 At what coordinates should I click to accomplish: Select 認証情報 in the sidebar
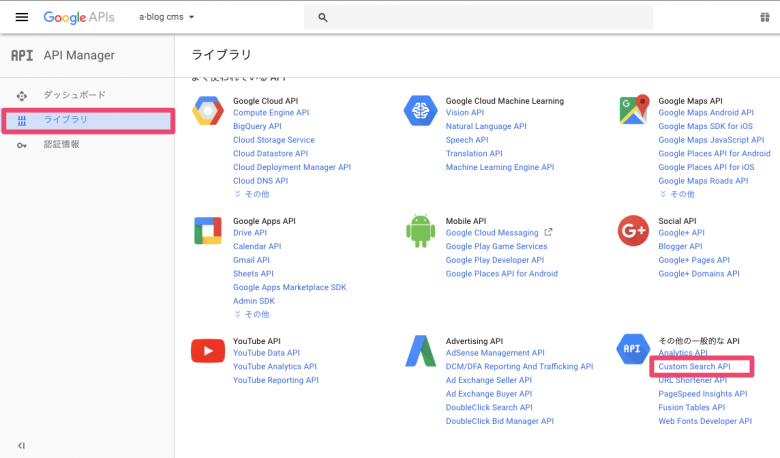pyautogui.click(x=61, y=145)
